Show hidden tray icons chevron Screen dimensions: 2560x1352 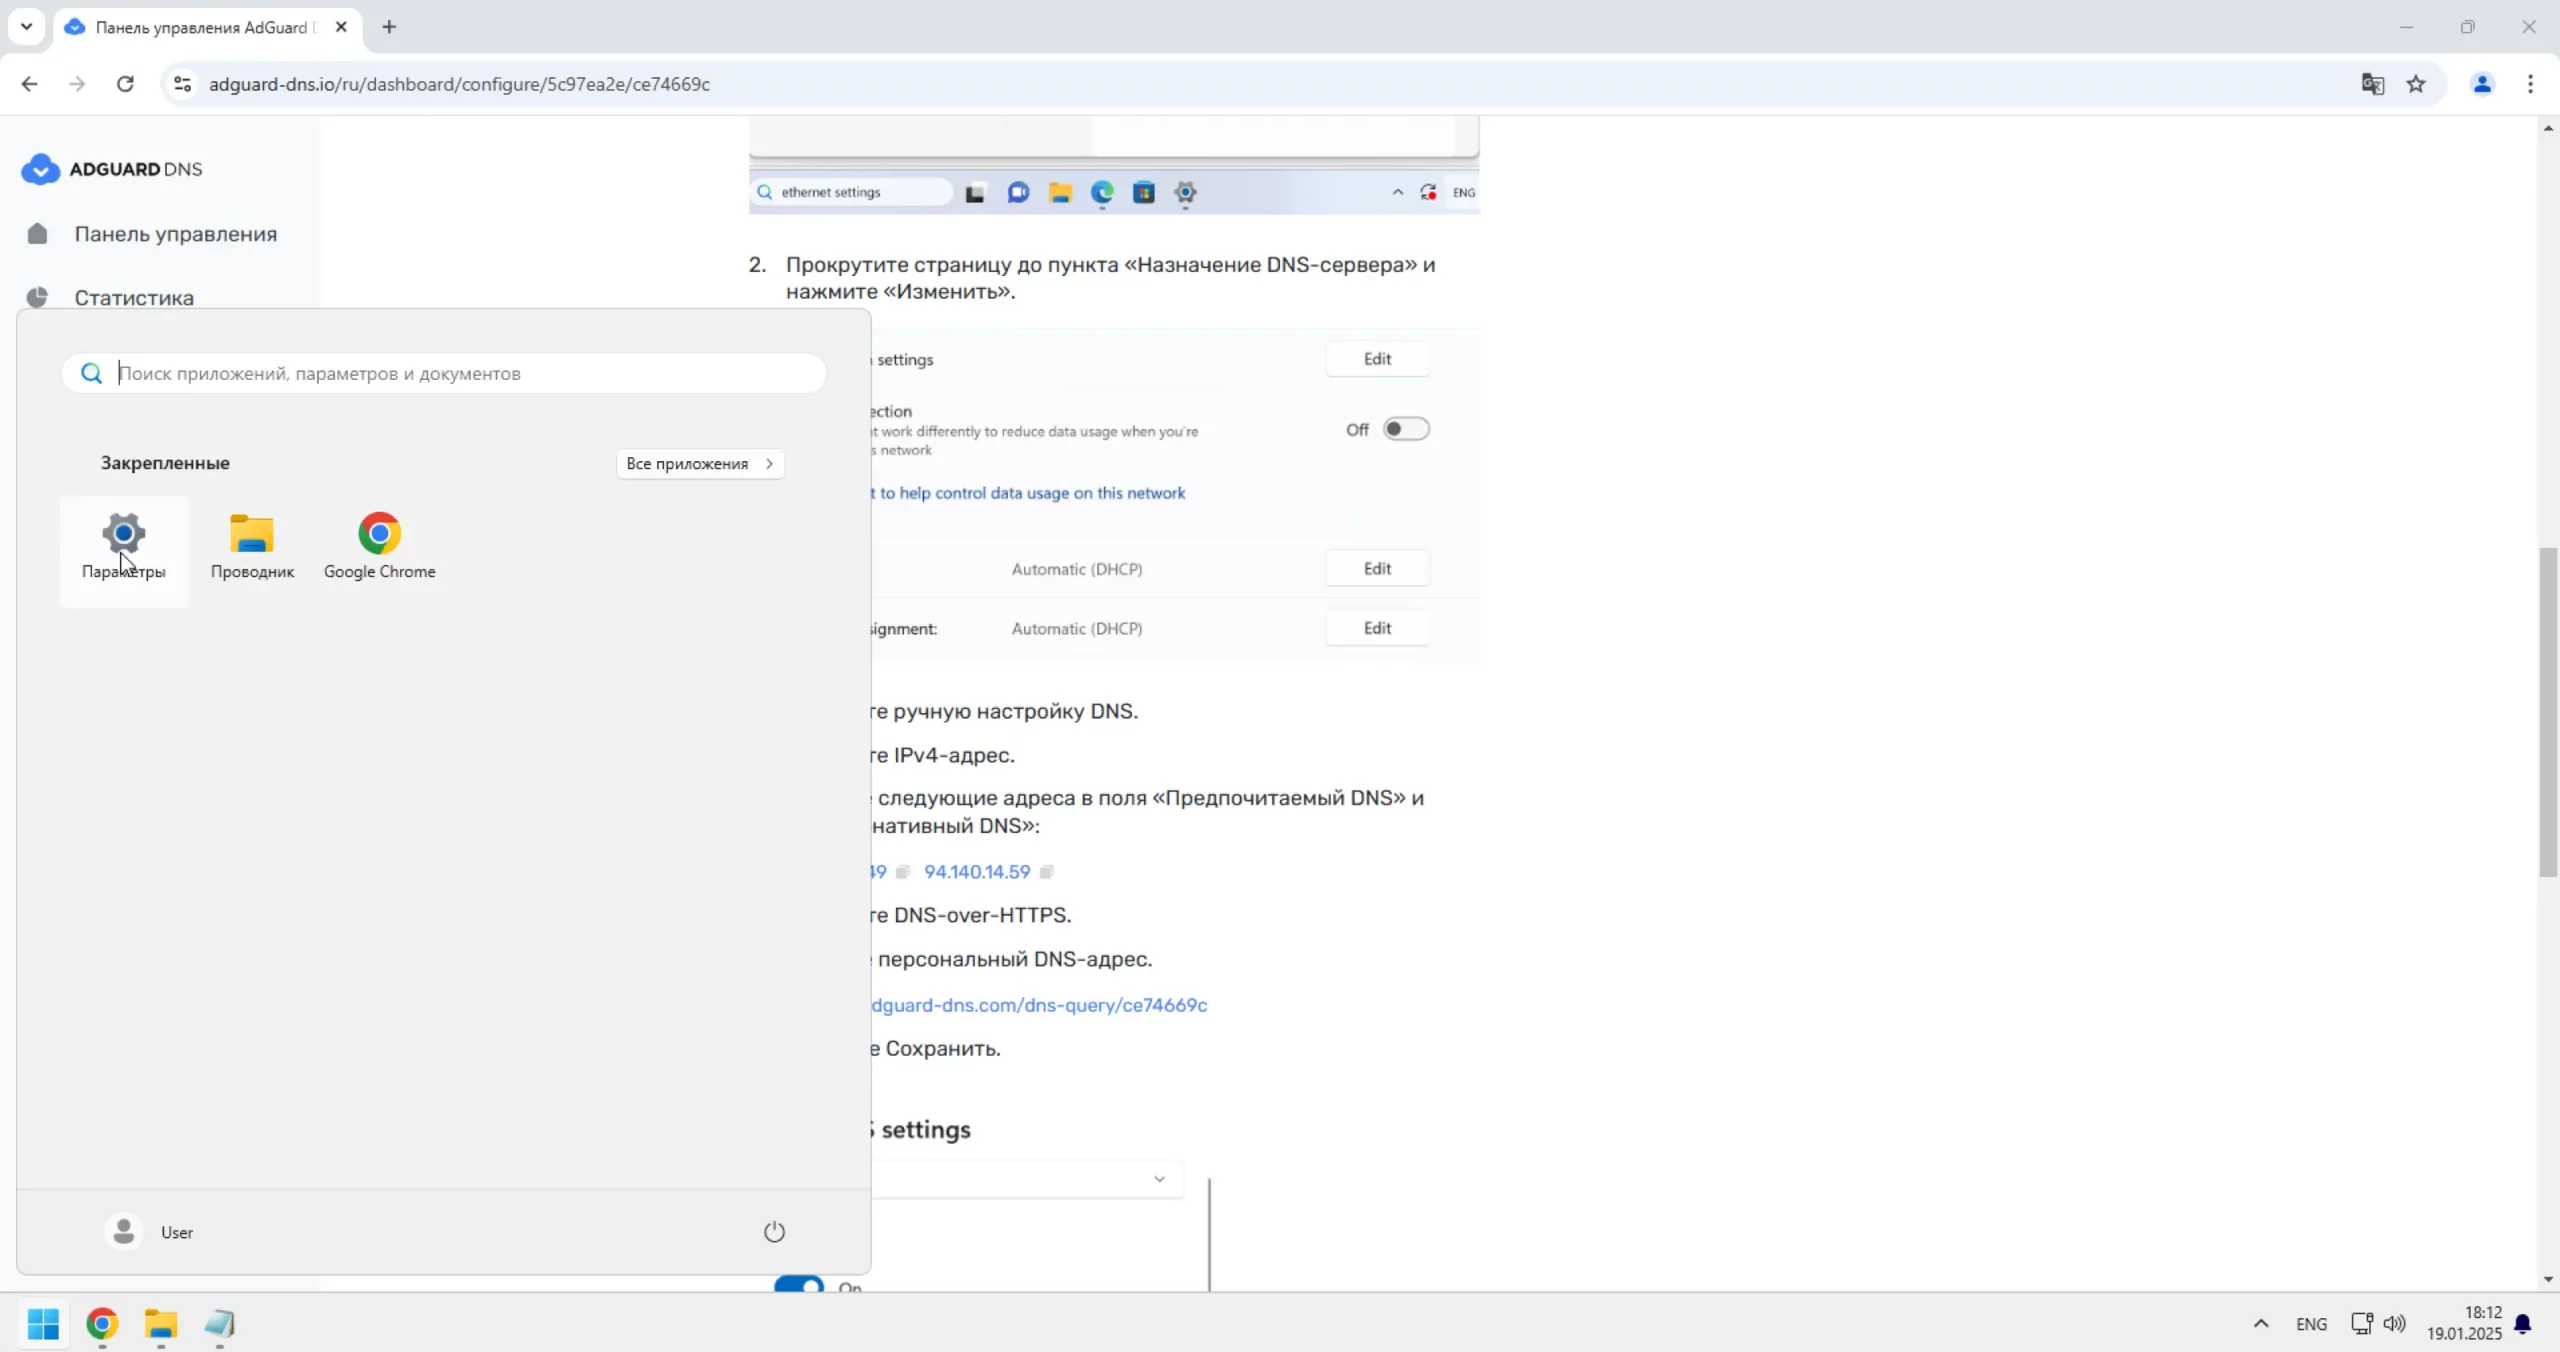coord(2261,1324)
